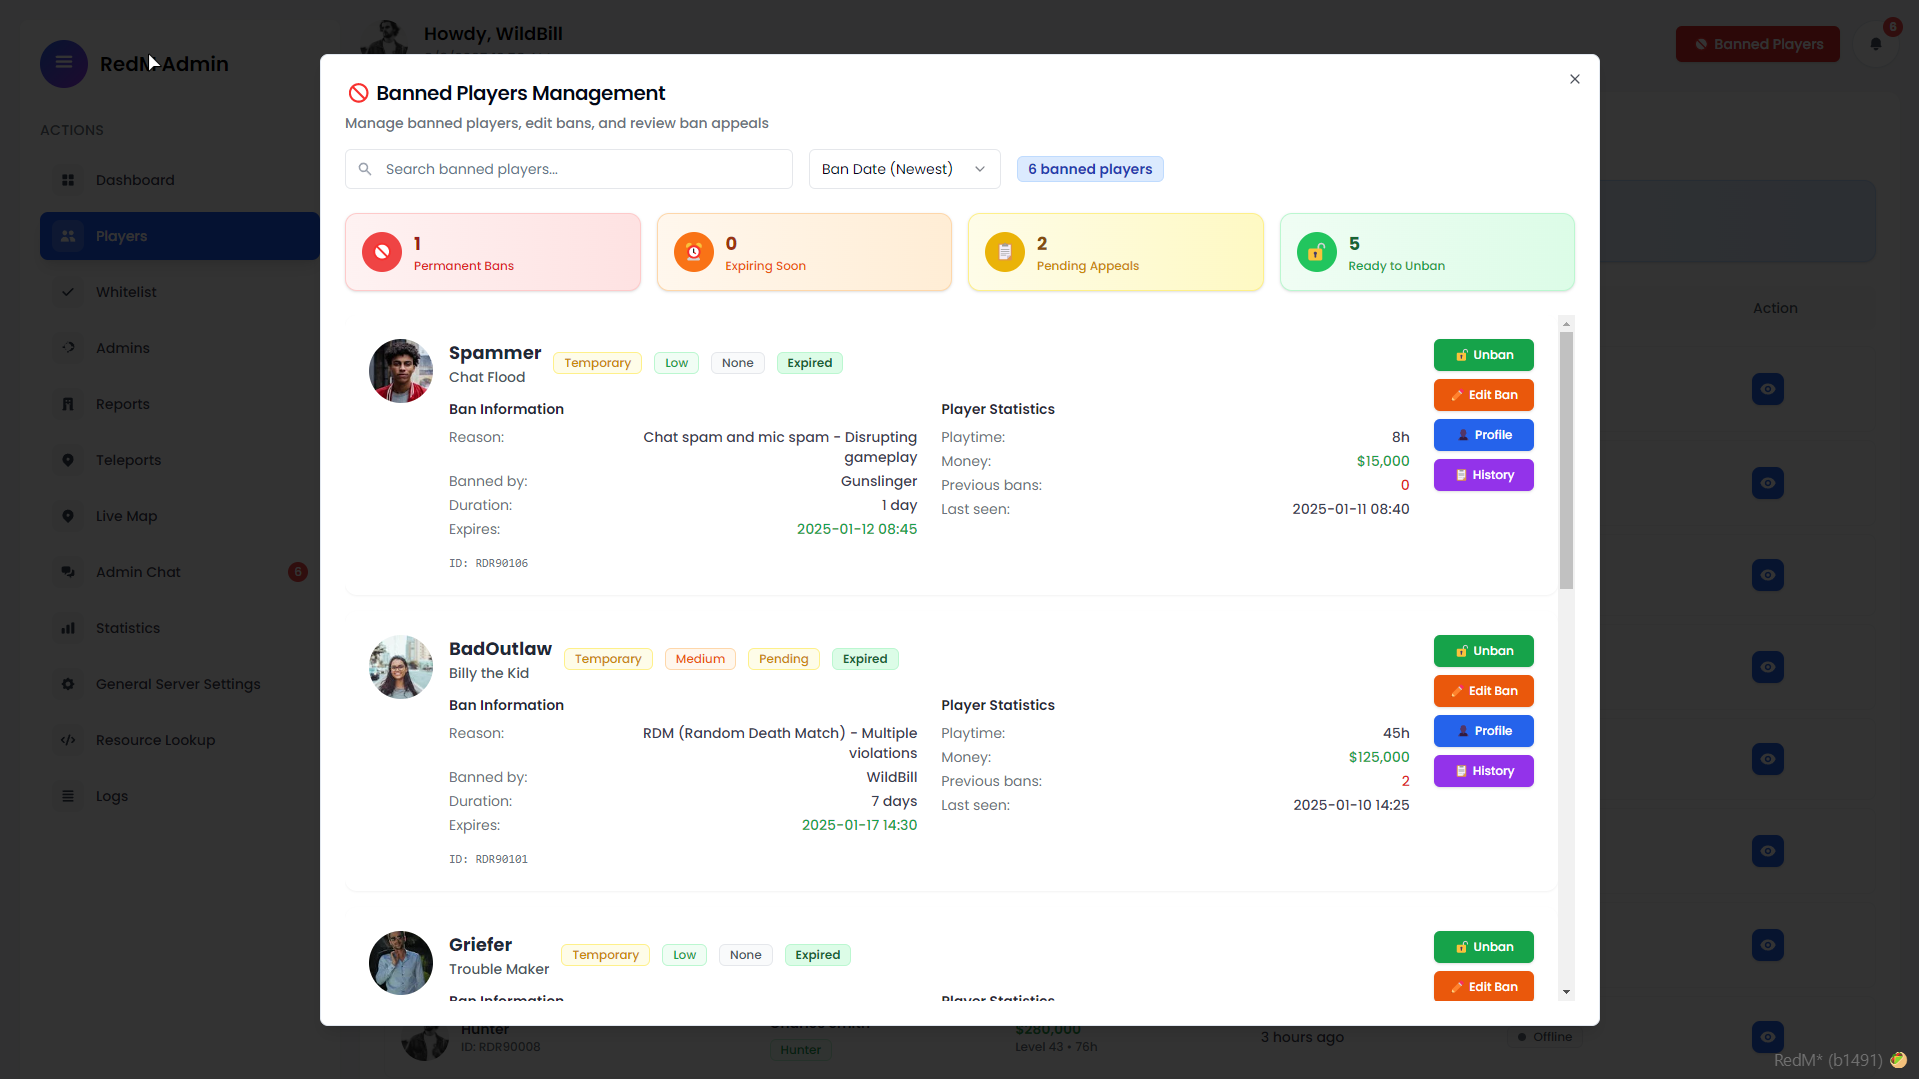Unban the player Griefer

tap(1483, 947)
